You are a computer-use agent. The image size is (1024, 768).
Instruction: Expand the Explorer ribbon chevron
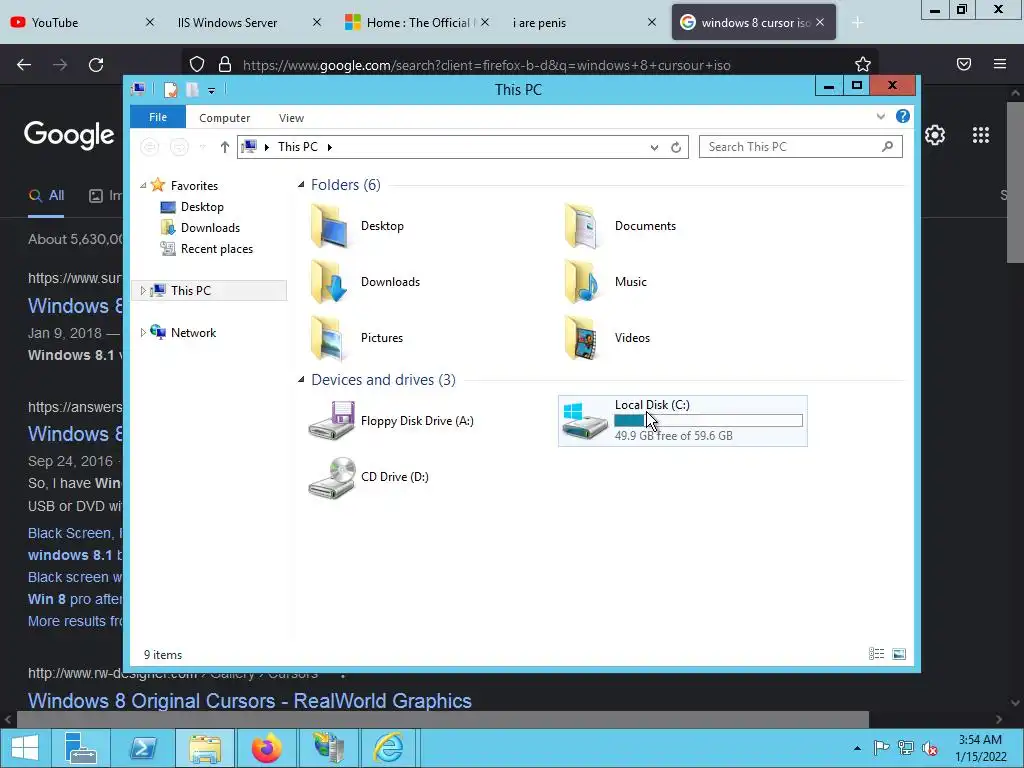[880, 116]
